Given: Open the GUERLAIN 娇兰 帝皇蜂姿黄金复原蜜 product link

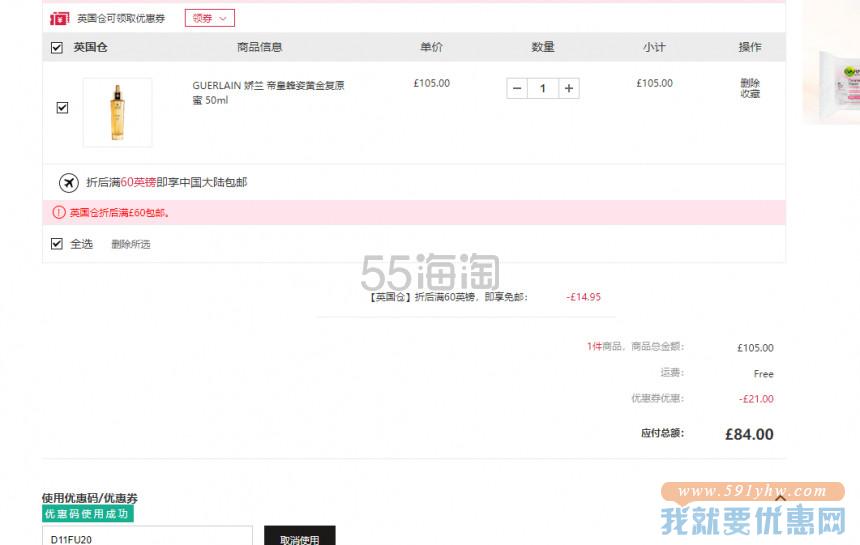Looking at the screenshot, I should [268, 93].
